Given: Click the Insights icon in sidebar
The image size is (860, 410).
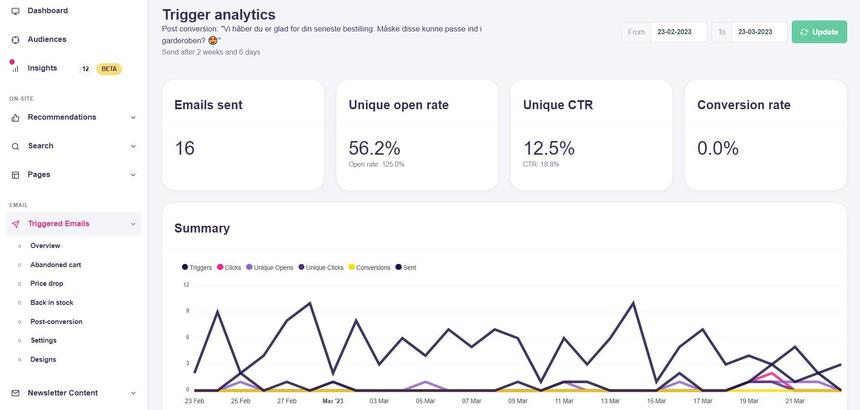Looking at the screenshot, I should [x=15, y=68].
